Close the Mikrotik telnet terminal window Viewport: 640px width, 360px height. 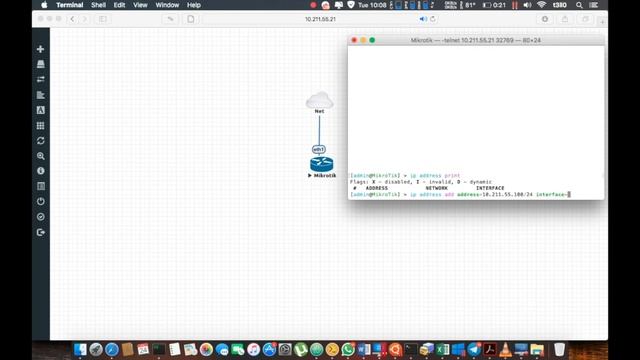[354, 40]
